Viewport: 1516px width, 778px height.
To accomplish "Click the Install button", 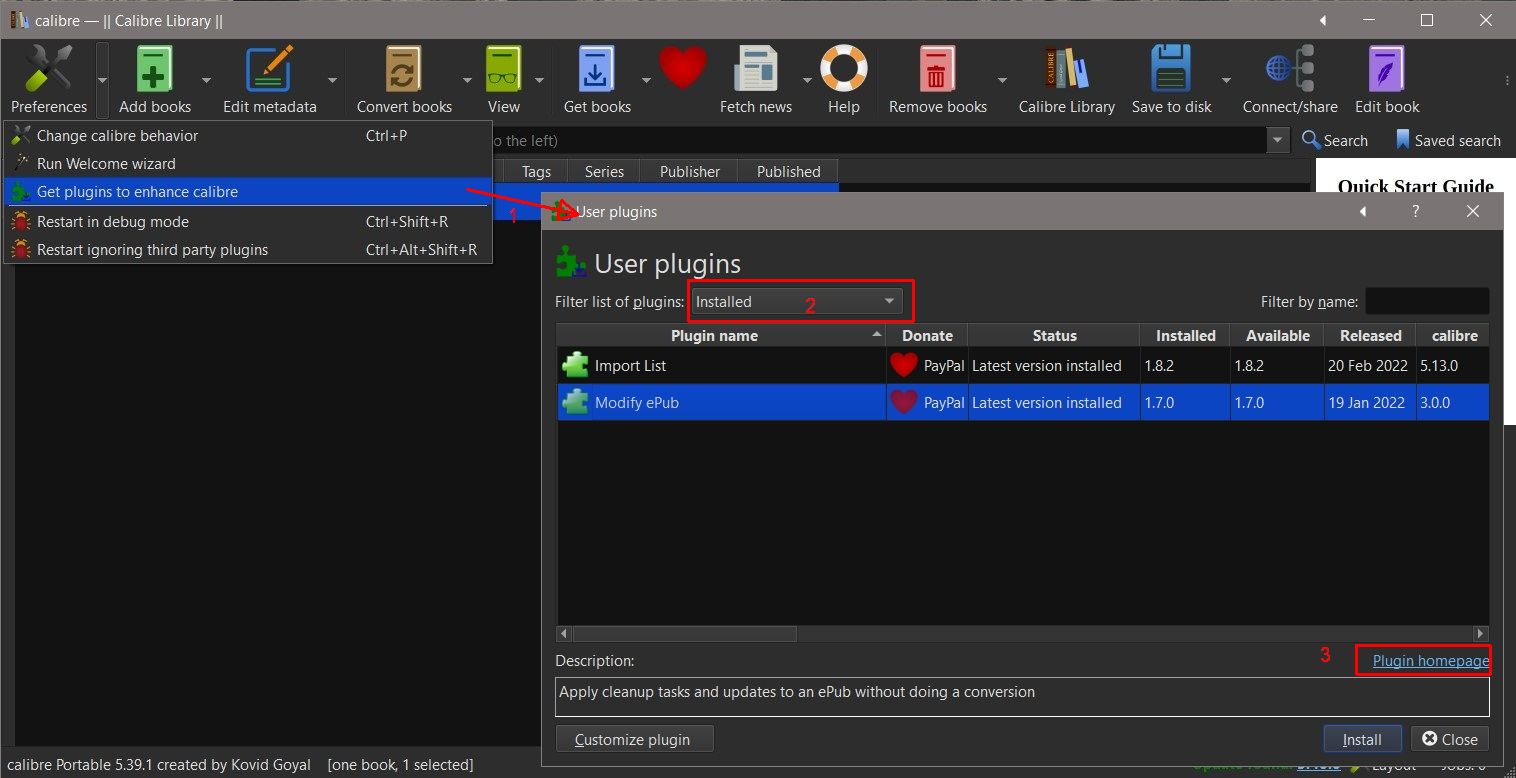I will [1362, 739].
